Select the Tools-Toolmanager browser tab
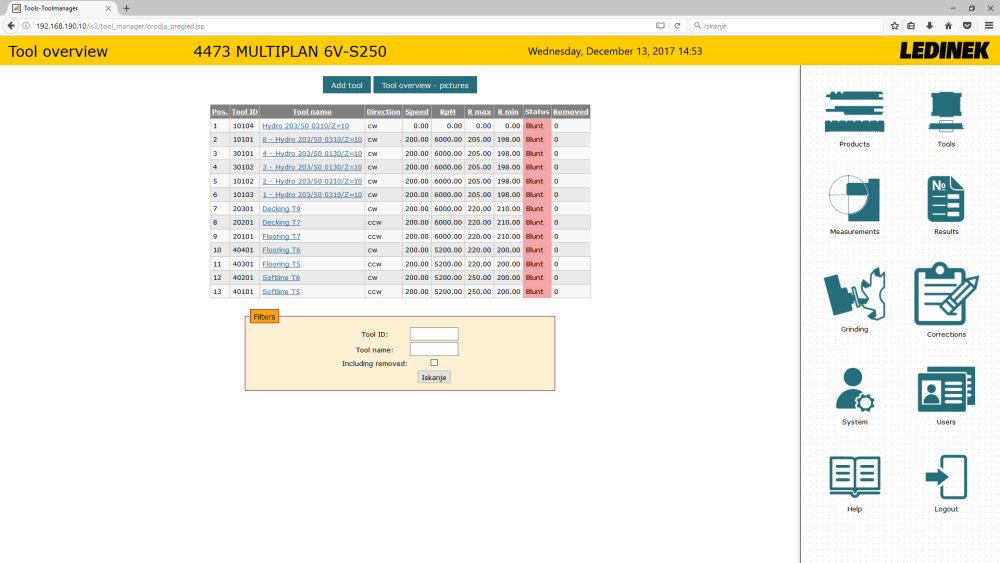Viewport: 1000px width, 563px height. 61,8
